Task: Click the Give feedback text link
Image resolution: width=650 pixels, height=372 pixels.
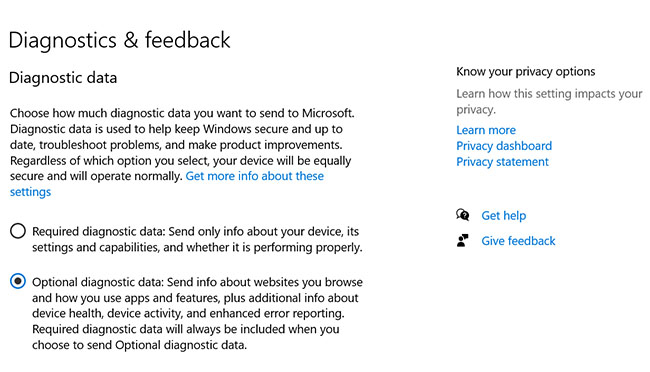Action: tap(518, 241)
